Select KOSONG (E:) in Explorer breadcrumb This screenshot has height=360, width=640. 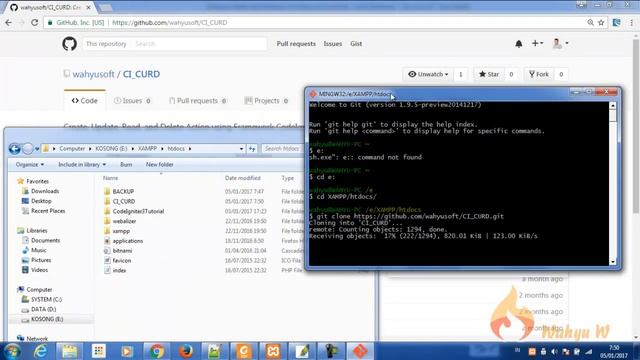coord(111,149)
